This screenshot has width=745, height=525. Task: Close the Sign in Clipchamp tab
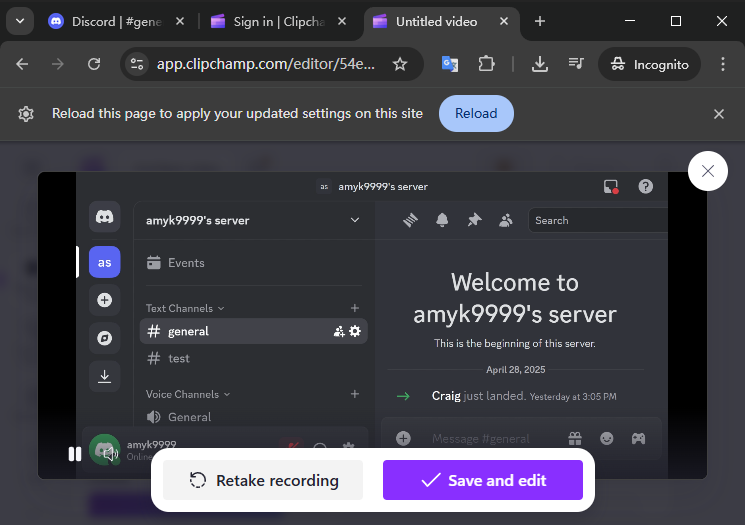click(x=342, y=21)
